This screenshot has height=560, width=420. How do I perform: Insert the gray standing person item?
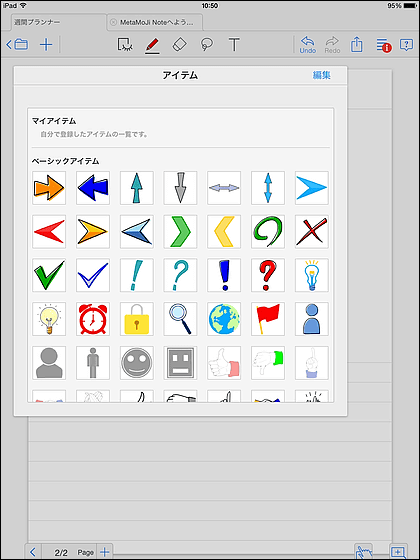(93, 363)
